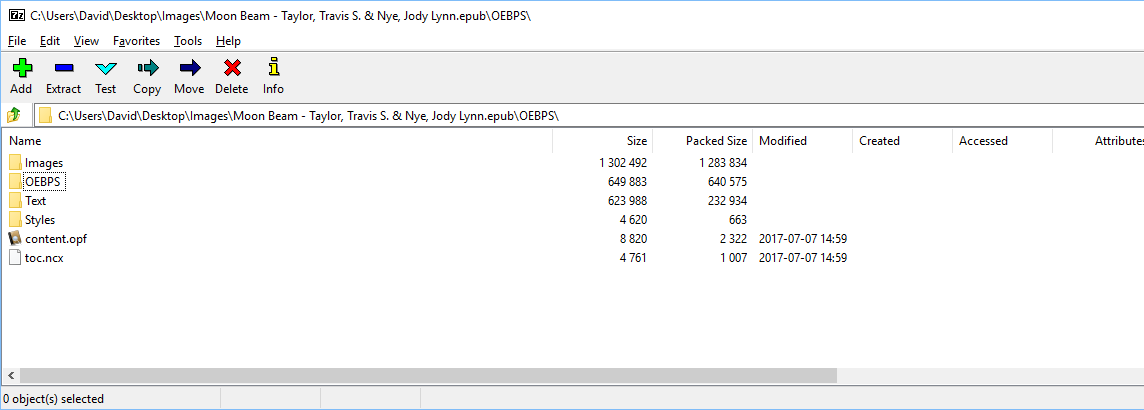Run the Test archive tool

(x=106, y=68)
